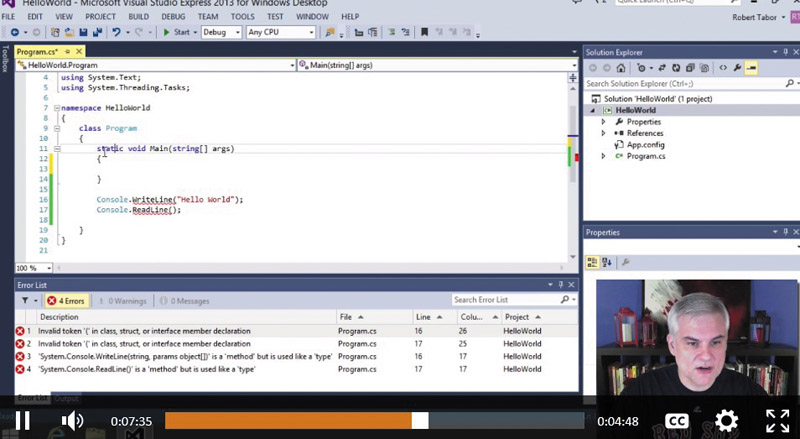Image resolution: width=800 pixels, height=439 pixels.
Task: Click the View Code icon in Solution Explorer
Action: 723,68
